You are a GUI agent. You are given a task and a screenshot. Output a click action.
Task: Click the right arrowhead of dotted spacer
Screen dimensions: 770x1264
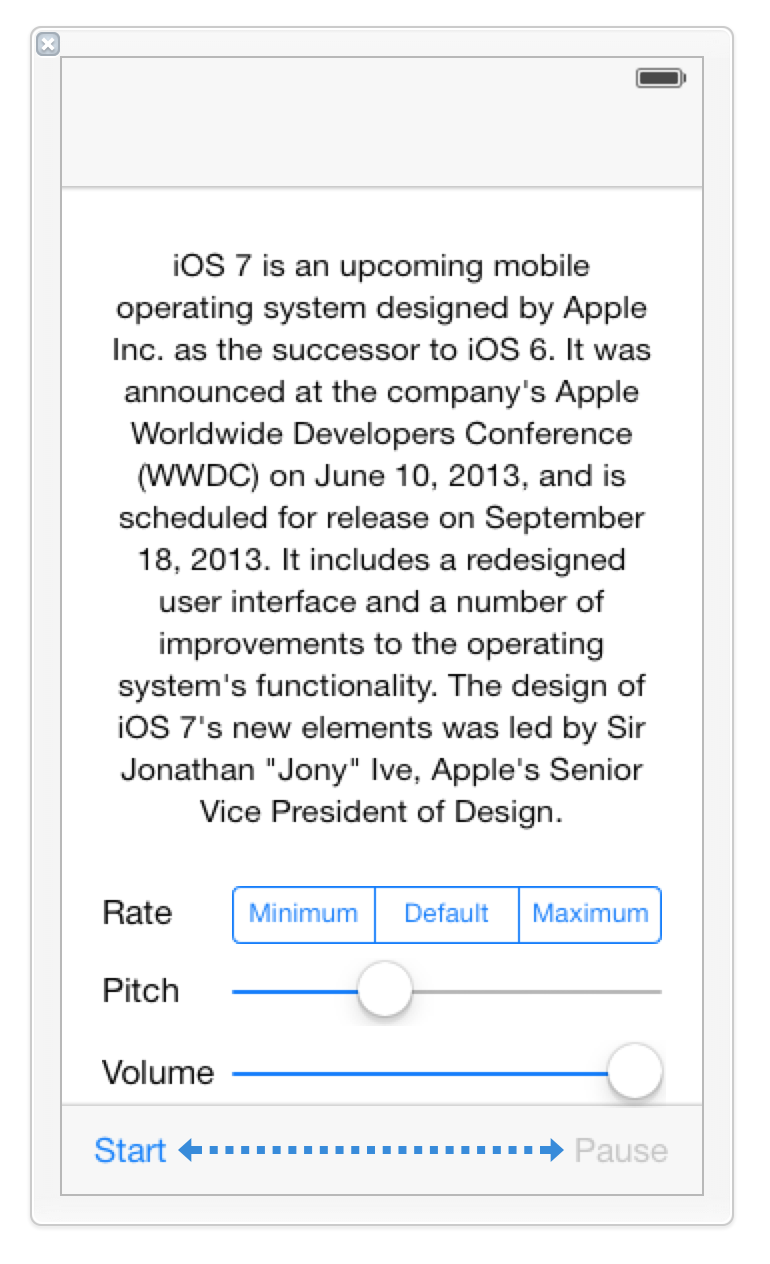pyautogui.click(x=555, y=1151)
